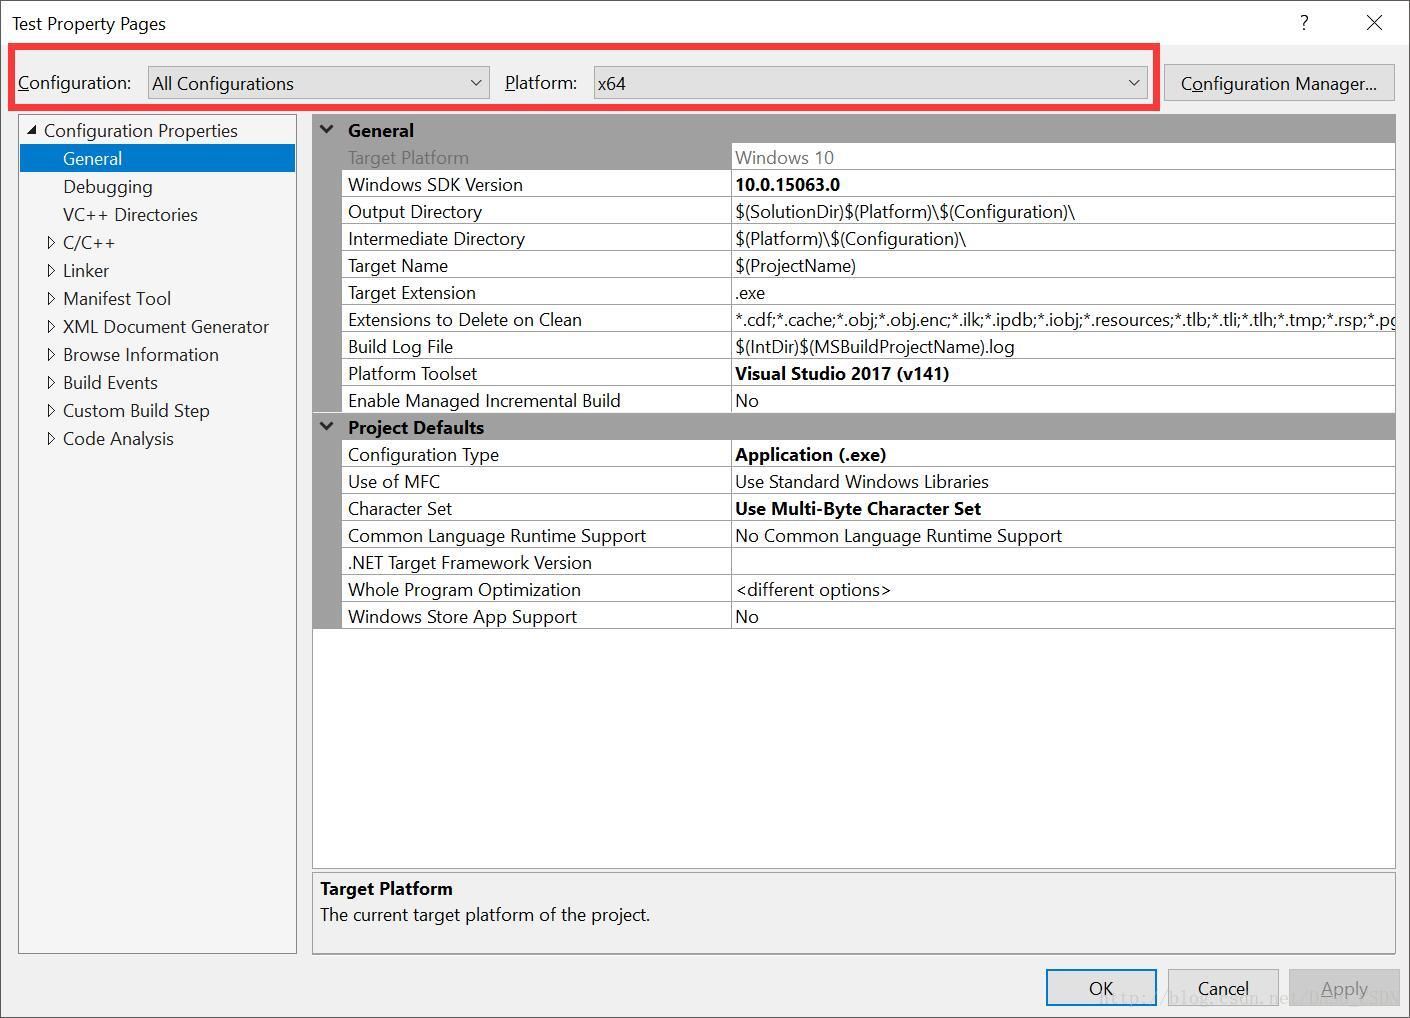Click the Enable Managed Incremental Build value No

[1063, 400]
